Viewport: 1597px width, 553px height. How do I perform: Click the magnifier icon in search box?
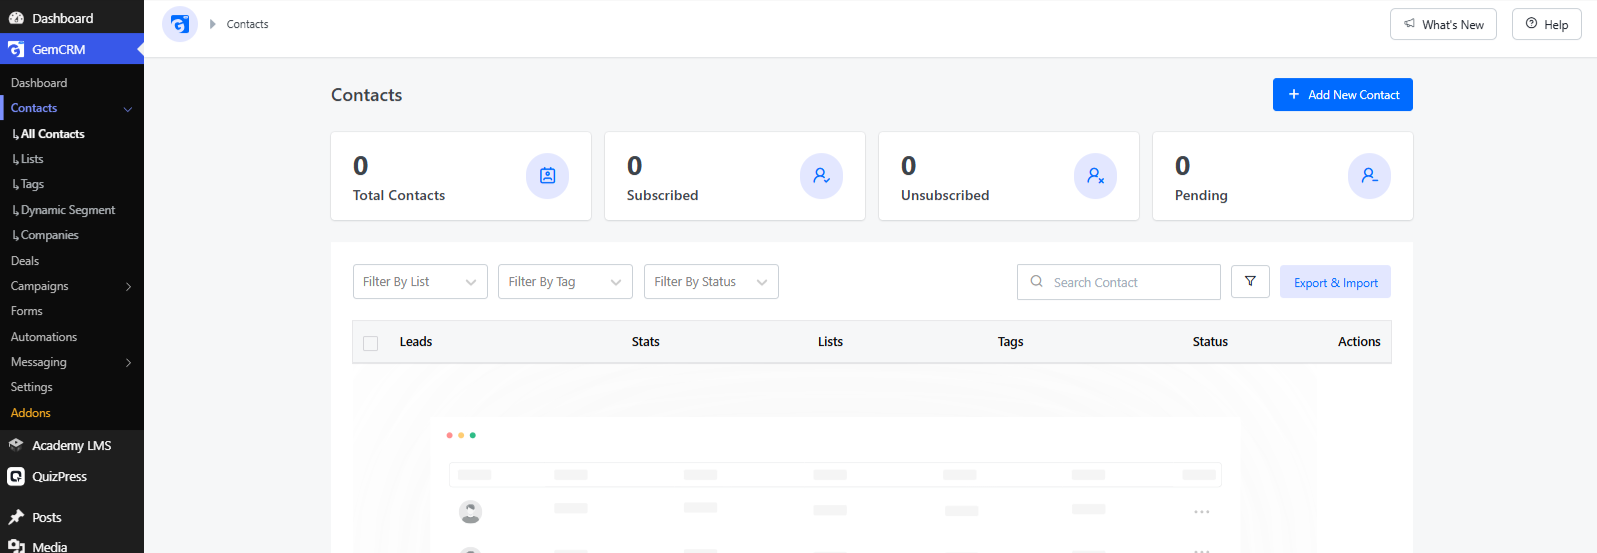tap(1037, 282)
